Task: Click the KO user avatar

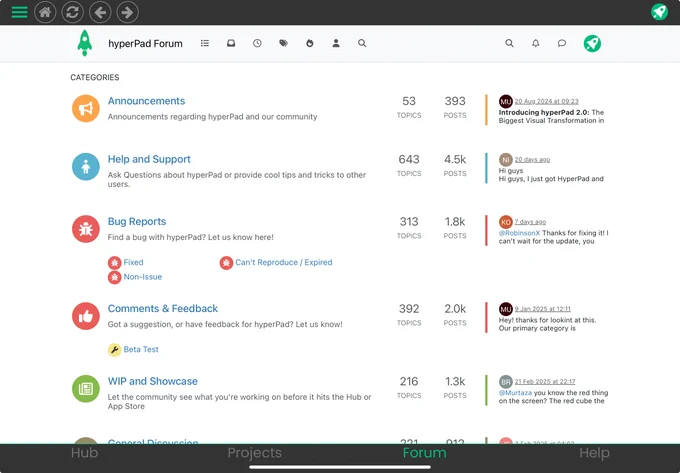Action: (506, 222)
